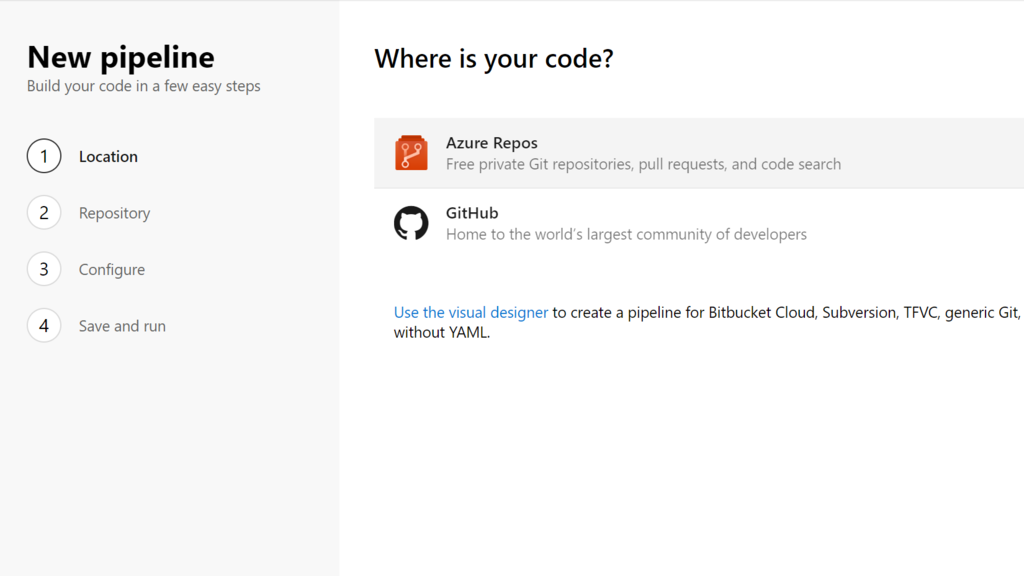The width and height of the screenshot is (1024, 576).
Task: Choose Azure Repos as code location
Action: tap(699, 153)
